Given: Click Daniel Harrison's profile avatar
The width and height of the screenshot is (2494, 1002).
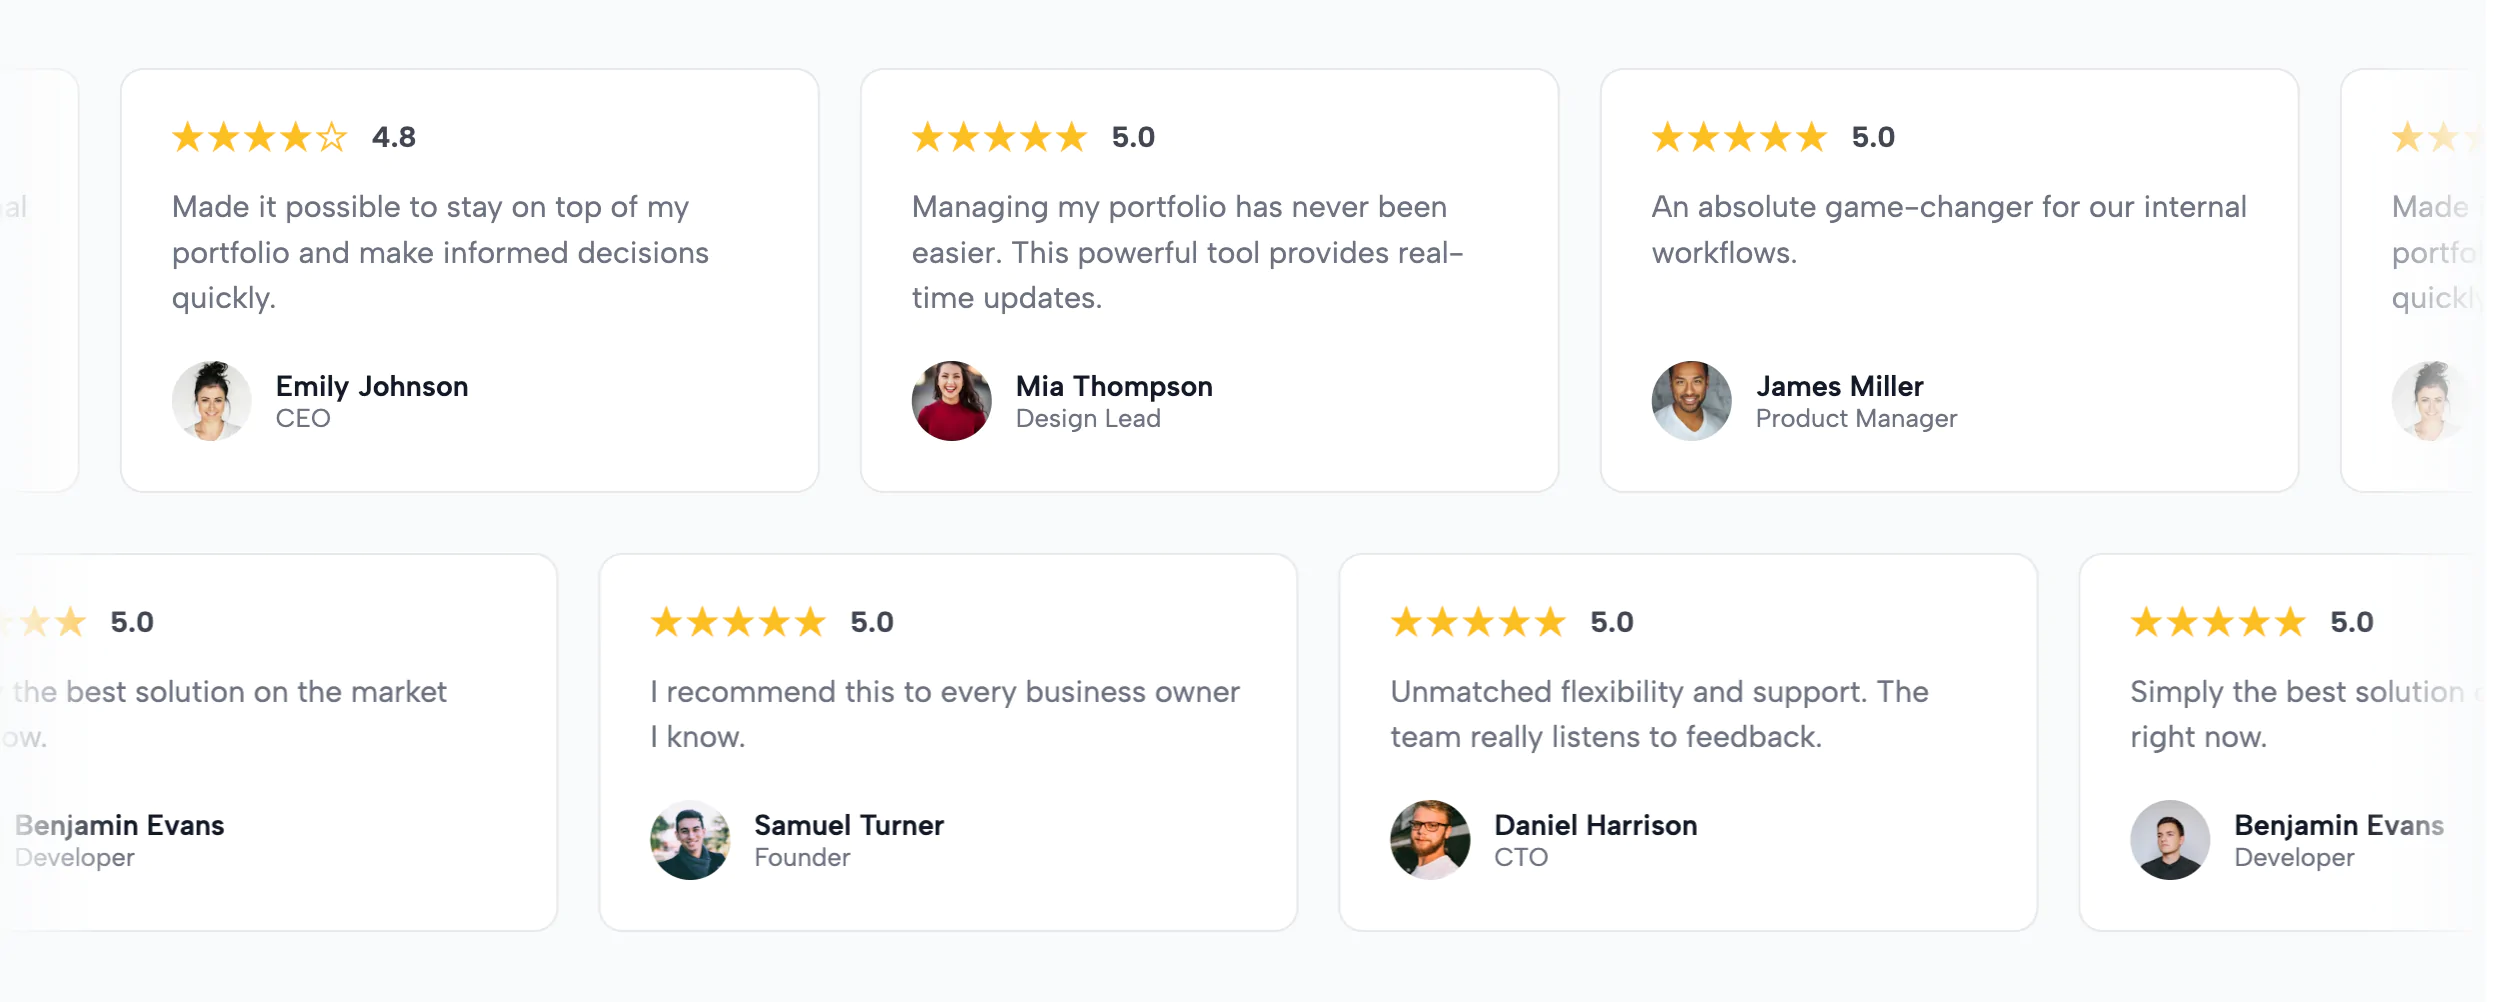Looking at the screenshot, I should (x=1430, y=840).
